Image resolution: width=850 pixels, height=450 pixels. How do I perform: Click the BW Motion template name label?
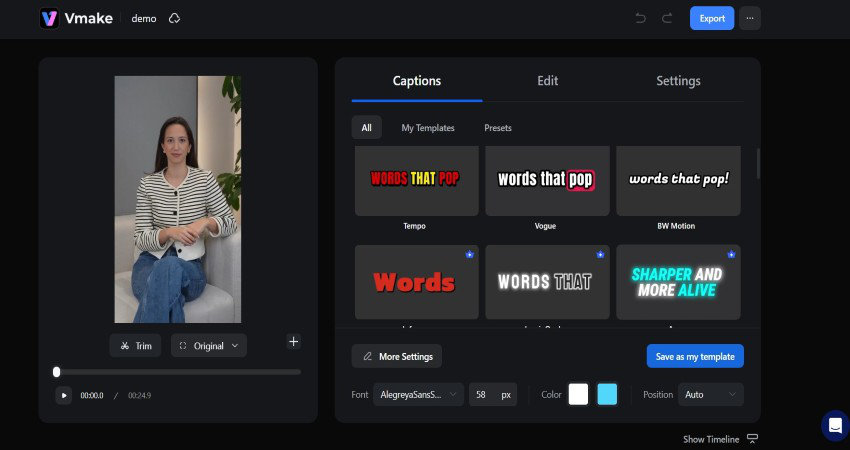tap(676, 226)
